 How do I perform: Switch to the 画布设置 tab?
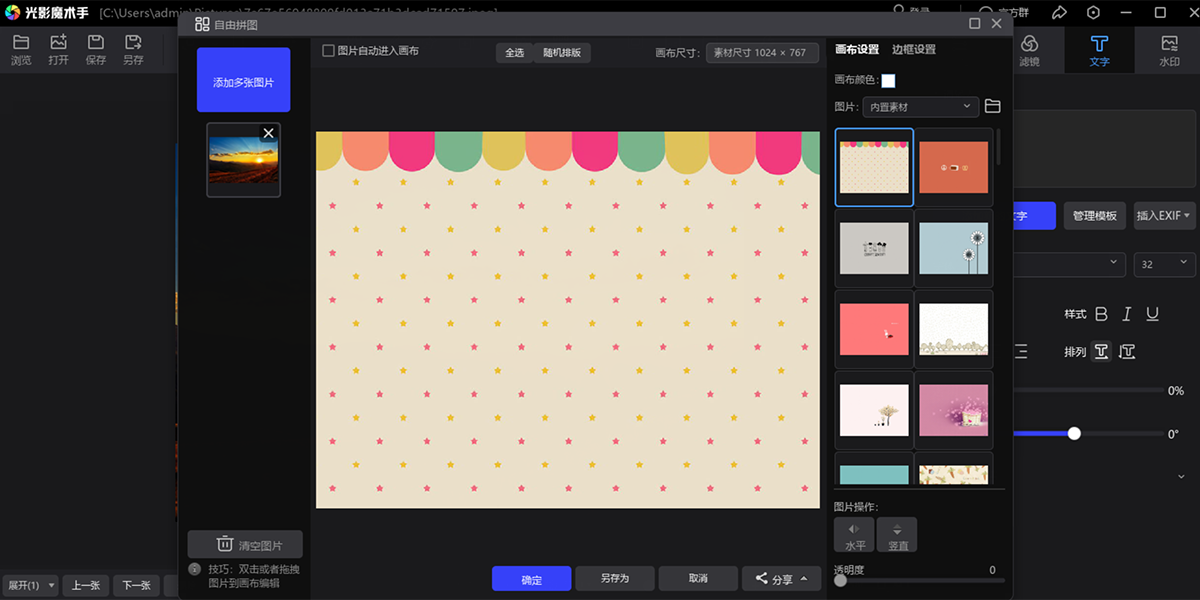(x=857, y=49)
